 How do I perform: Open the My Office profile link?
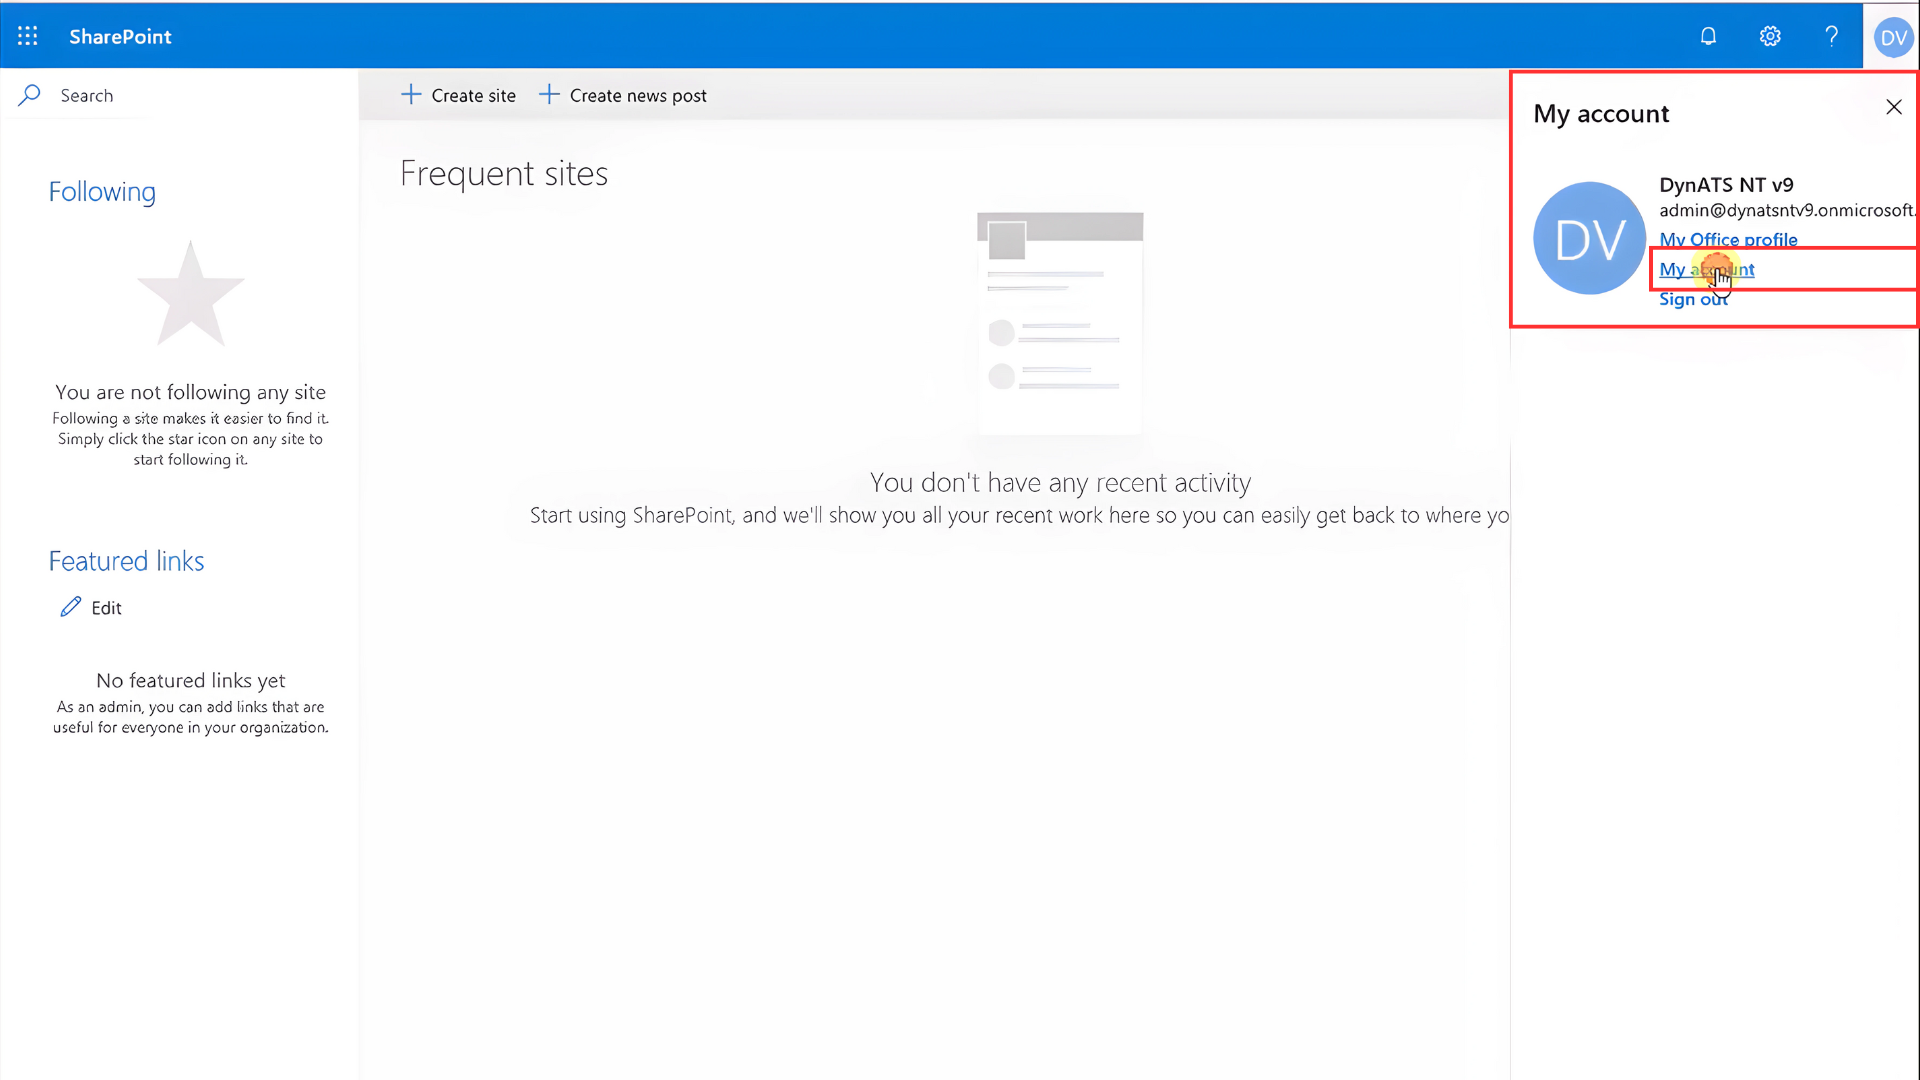click(1728, 240)
